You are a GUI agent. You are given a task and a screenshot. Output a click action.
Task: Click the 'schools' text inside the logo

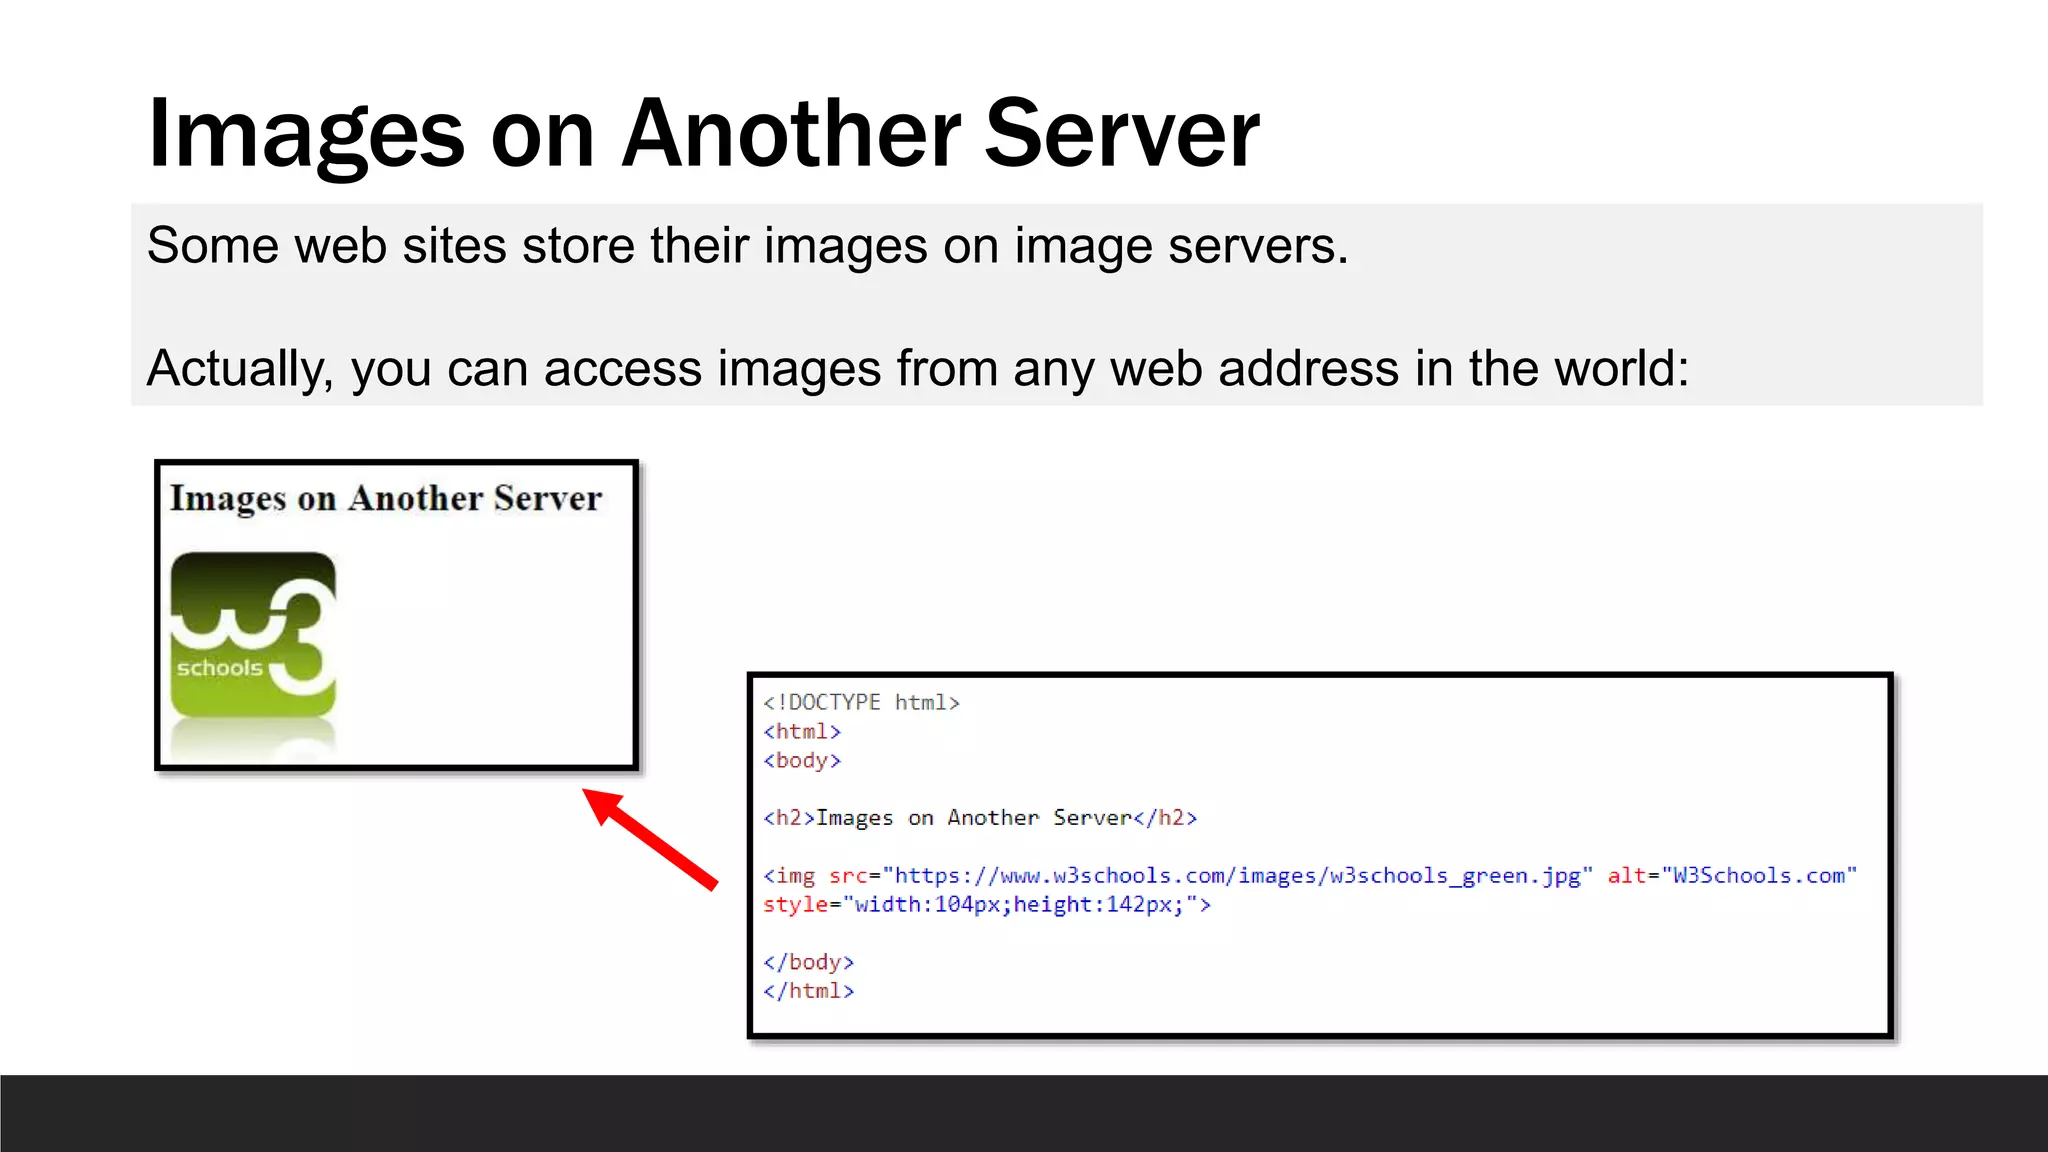click(x=219, y=668)
